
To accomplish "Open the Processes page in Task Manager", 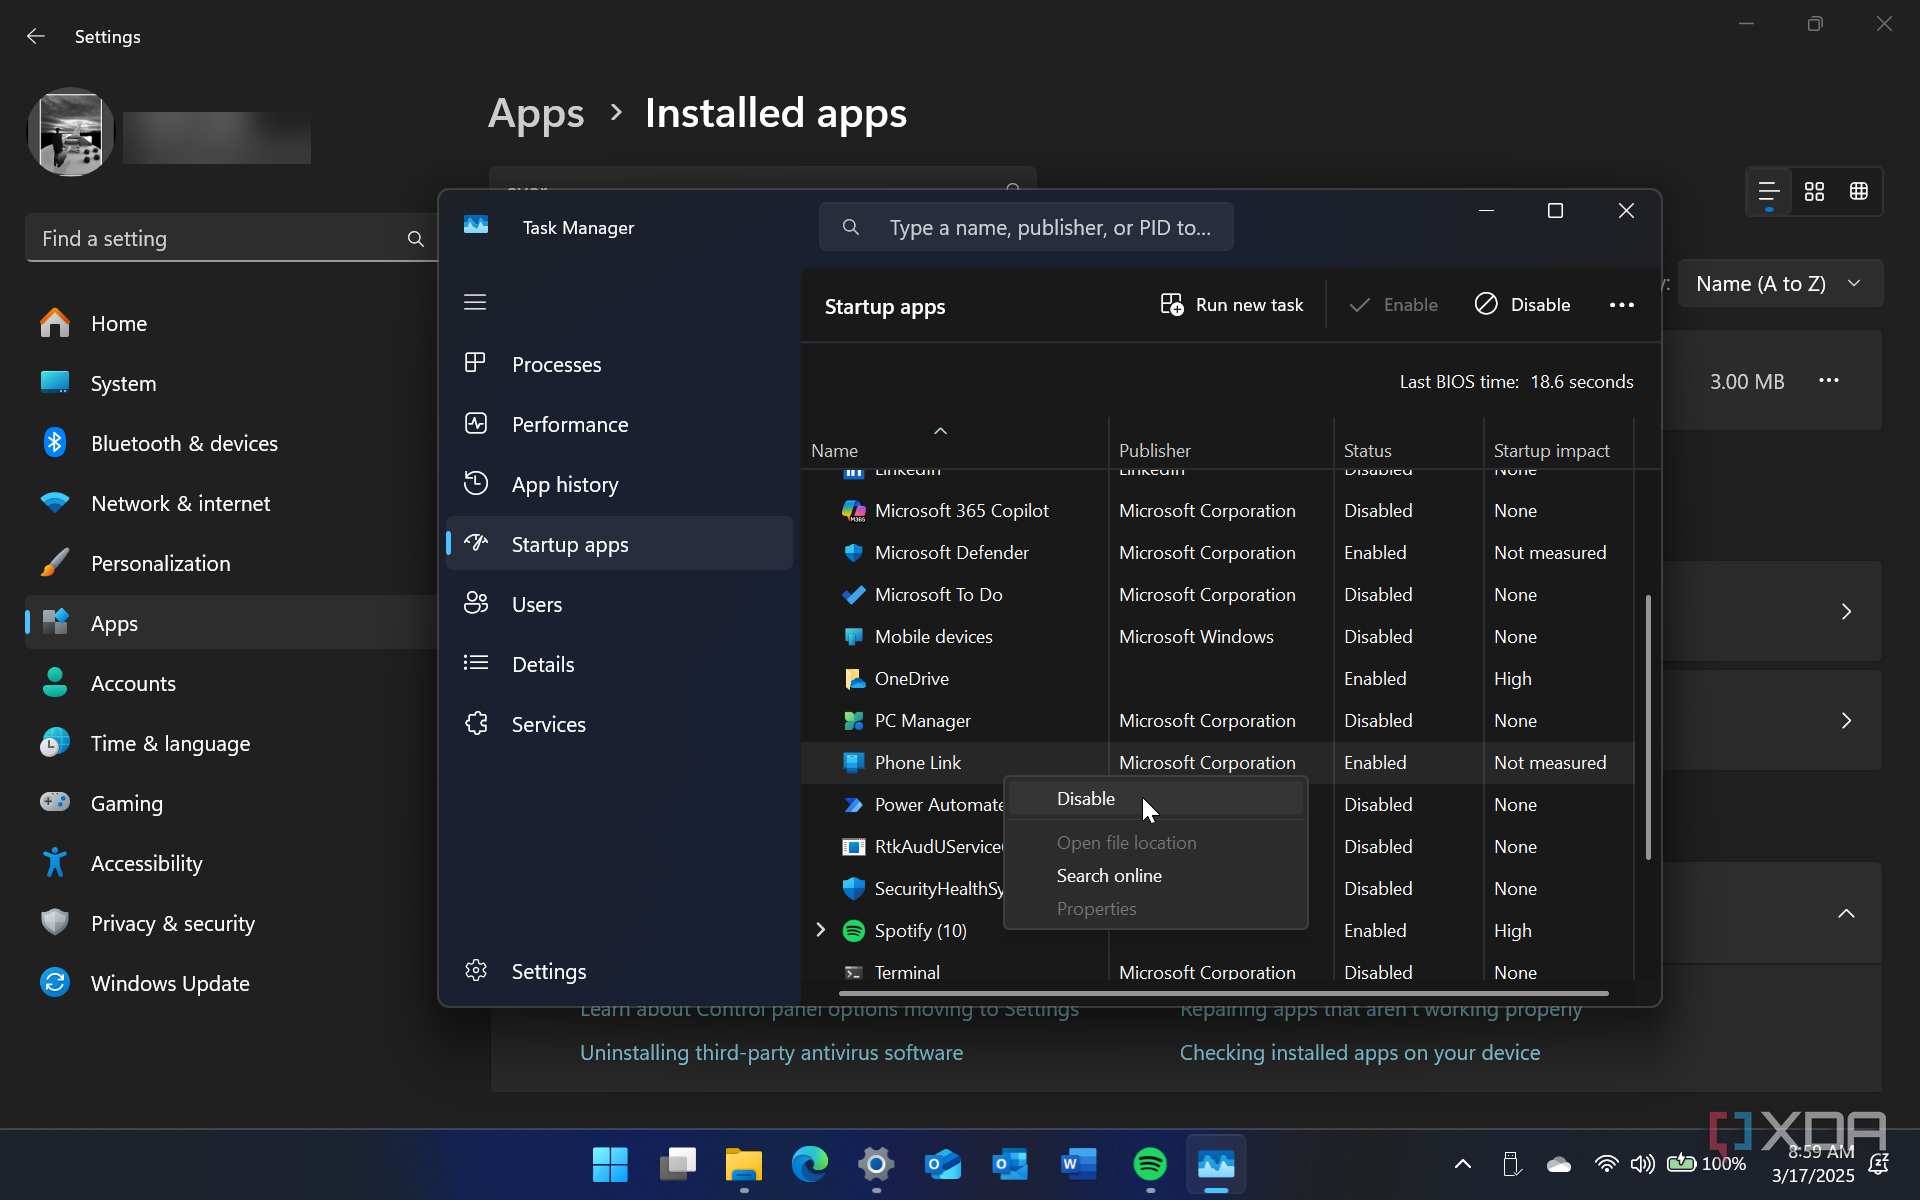I will (x=556, y=365).
